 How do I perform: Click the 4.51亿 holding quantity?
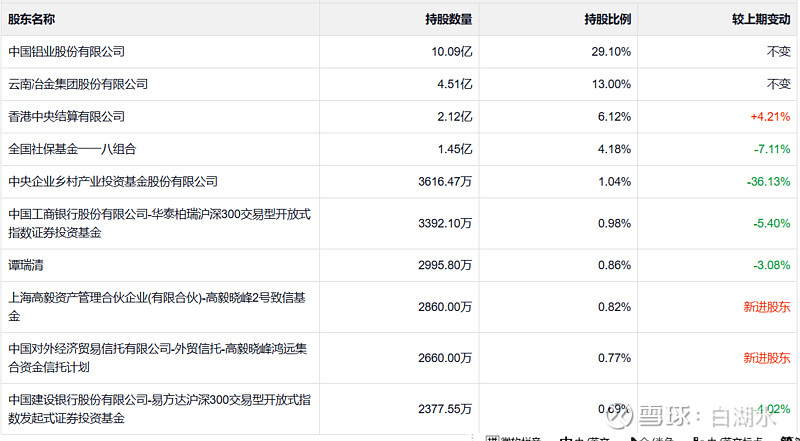455,84
